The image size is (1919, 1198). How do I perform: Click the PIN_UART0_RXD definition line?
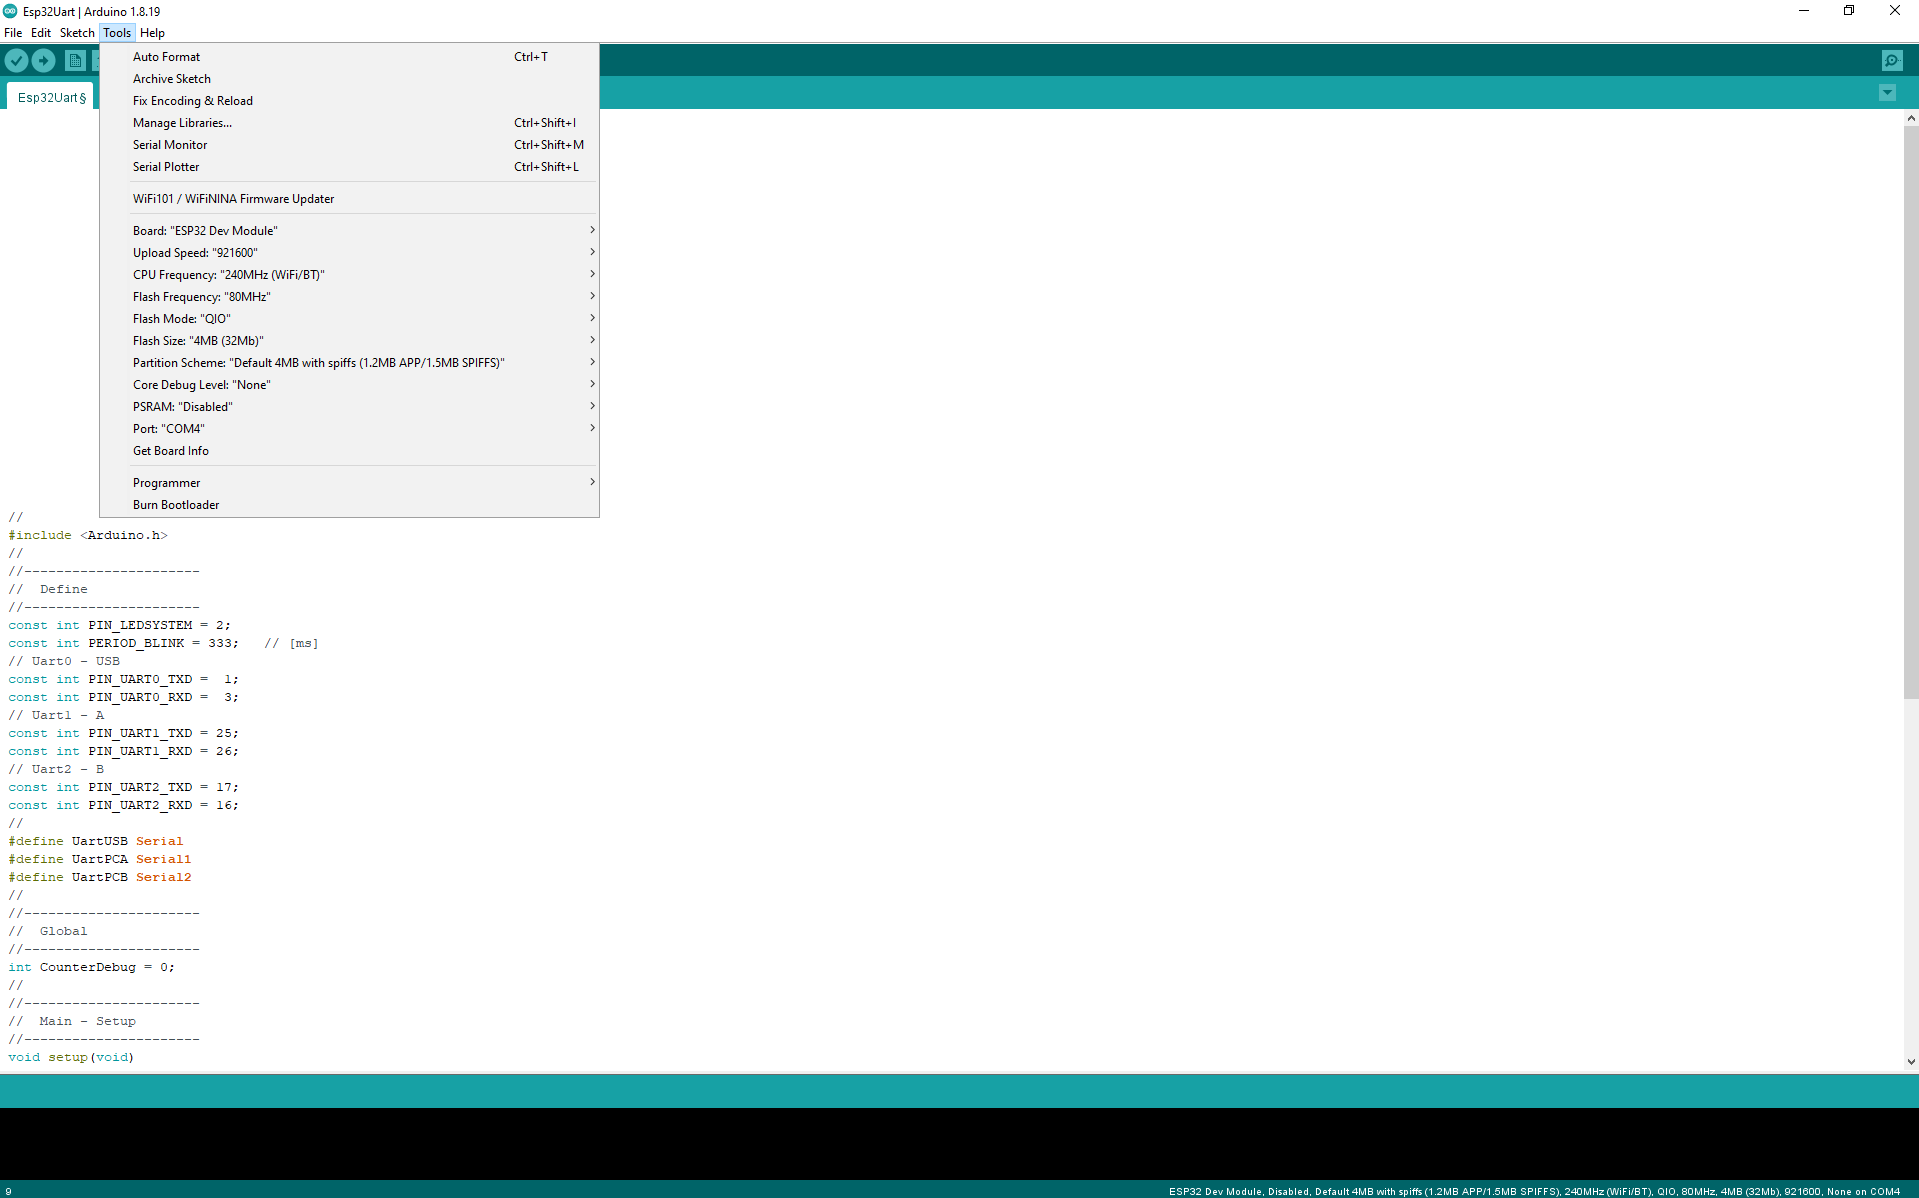click(x=123, y=697)
